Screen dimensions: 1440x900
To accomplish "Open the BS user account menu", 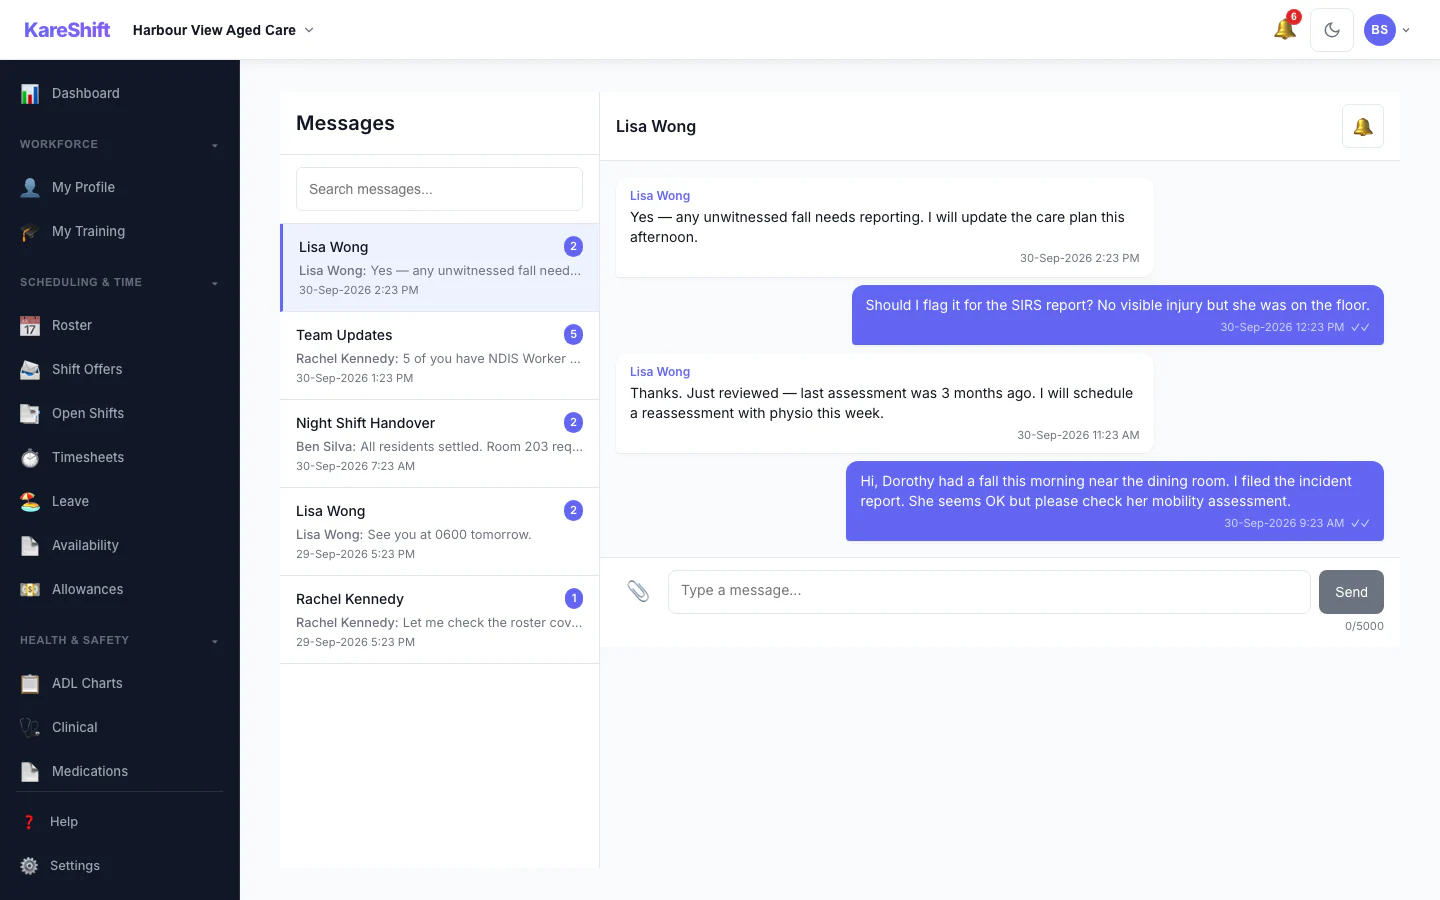I will (1387, 30).
